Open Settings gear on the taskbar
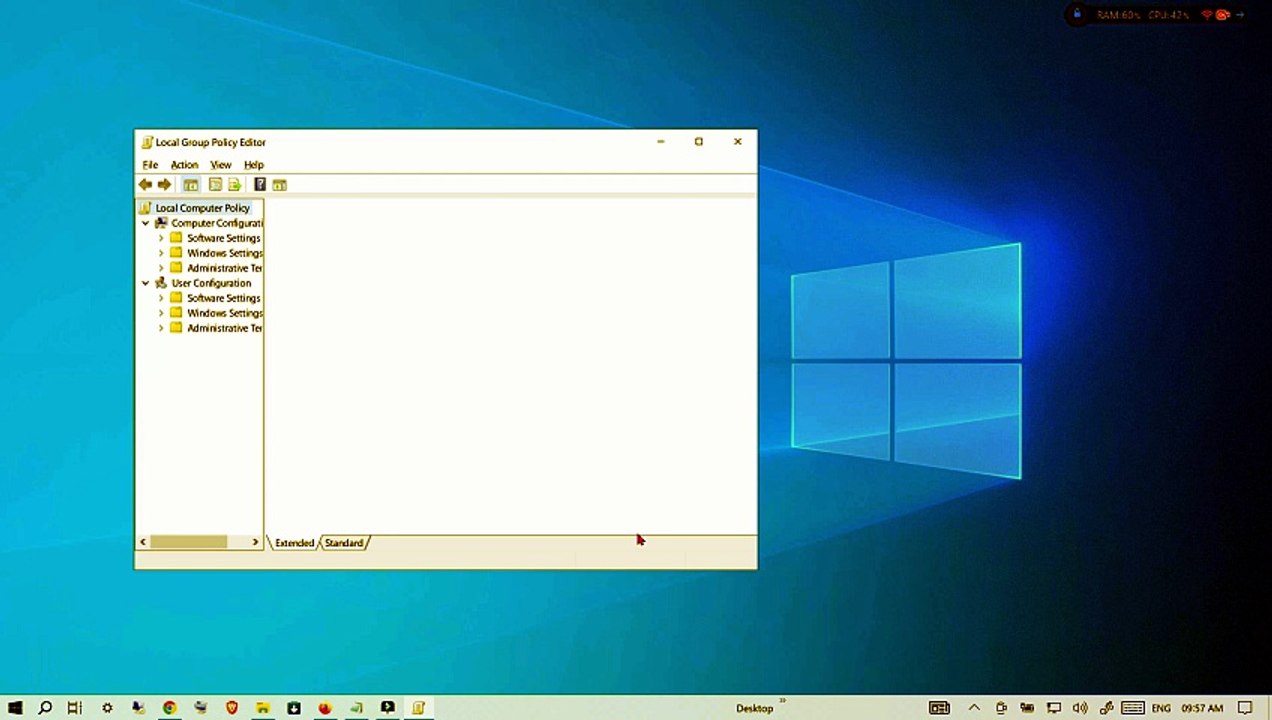1272x720 pixels. pyautogui.click(x=107, y=708)
